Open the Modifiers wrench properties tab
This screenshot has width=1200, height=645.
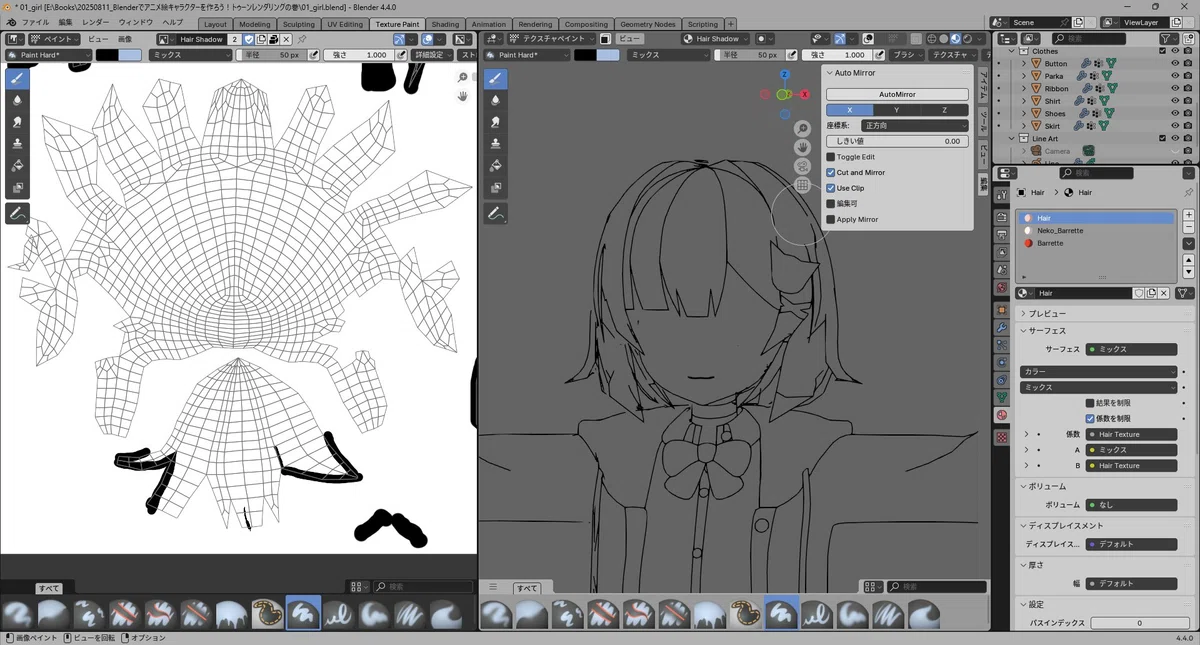1001,328
